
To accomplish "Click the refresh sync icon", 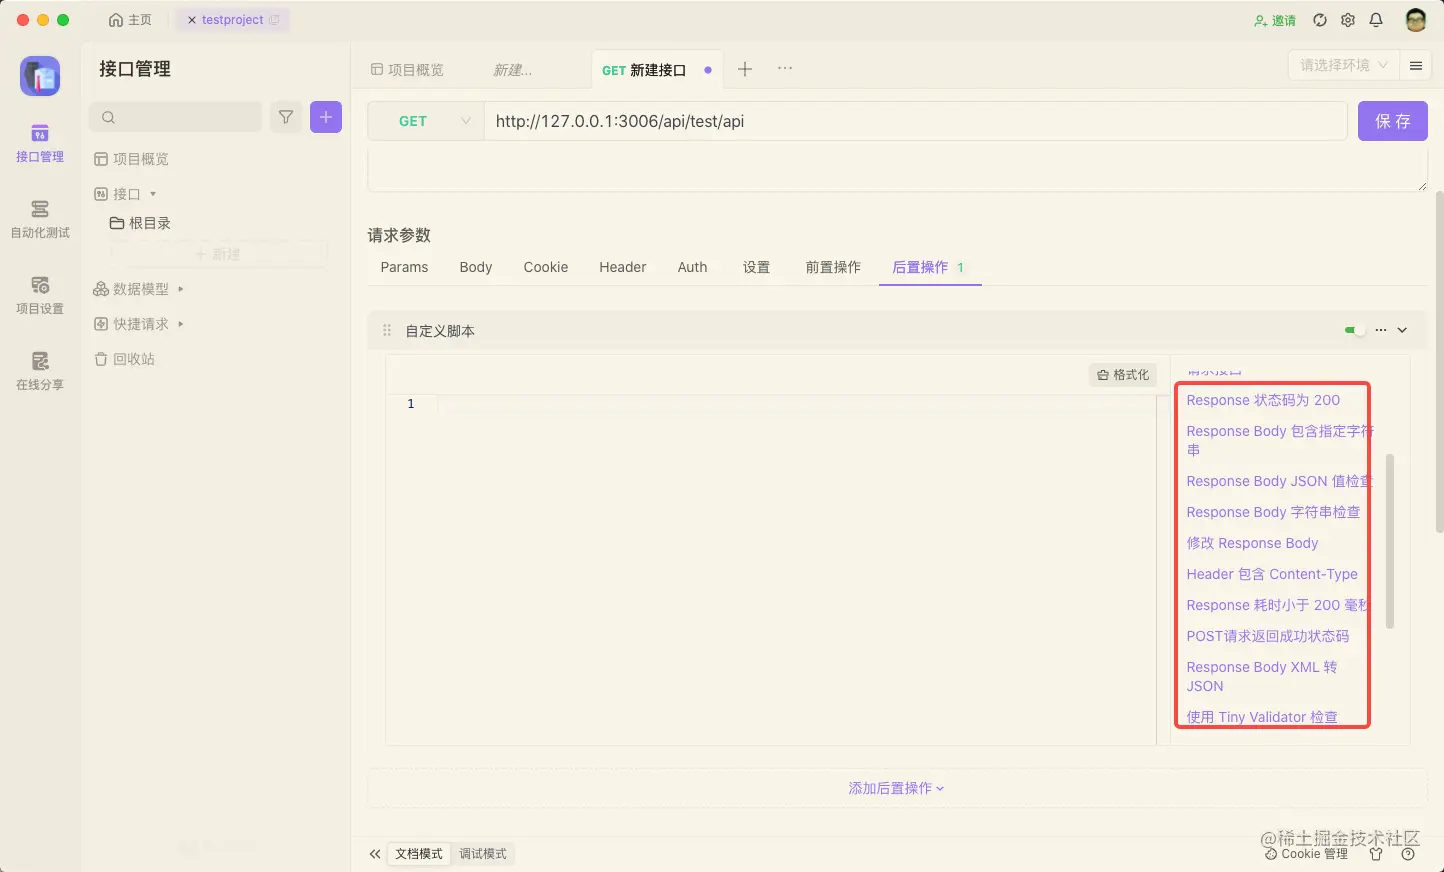I will pyautogui.click(x=1320, y=20).
